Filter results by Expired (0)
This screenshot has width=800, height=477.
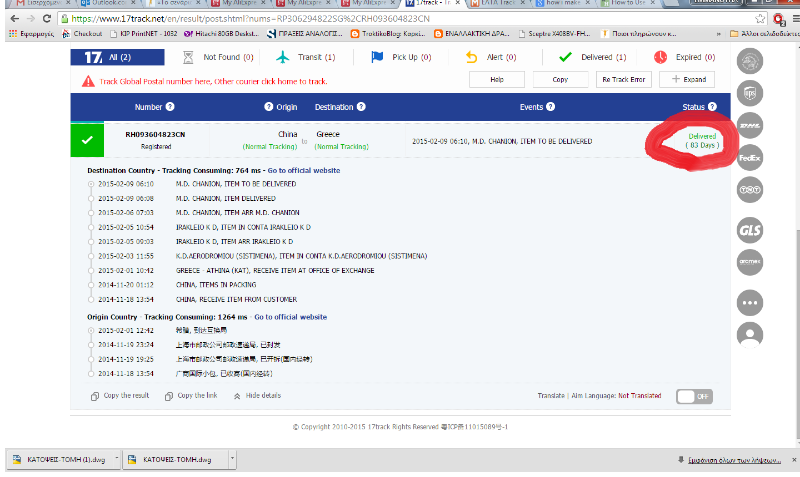click(684, 57)
